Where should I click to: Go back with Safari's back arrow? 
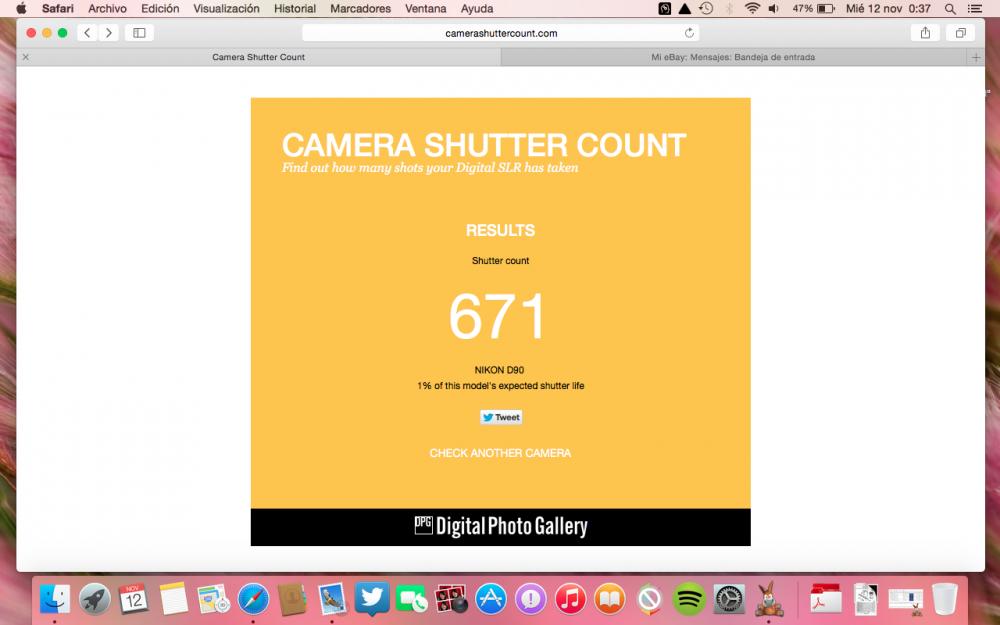(x=87, y=33)
